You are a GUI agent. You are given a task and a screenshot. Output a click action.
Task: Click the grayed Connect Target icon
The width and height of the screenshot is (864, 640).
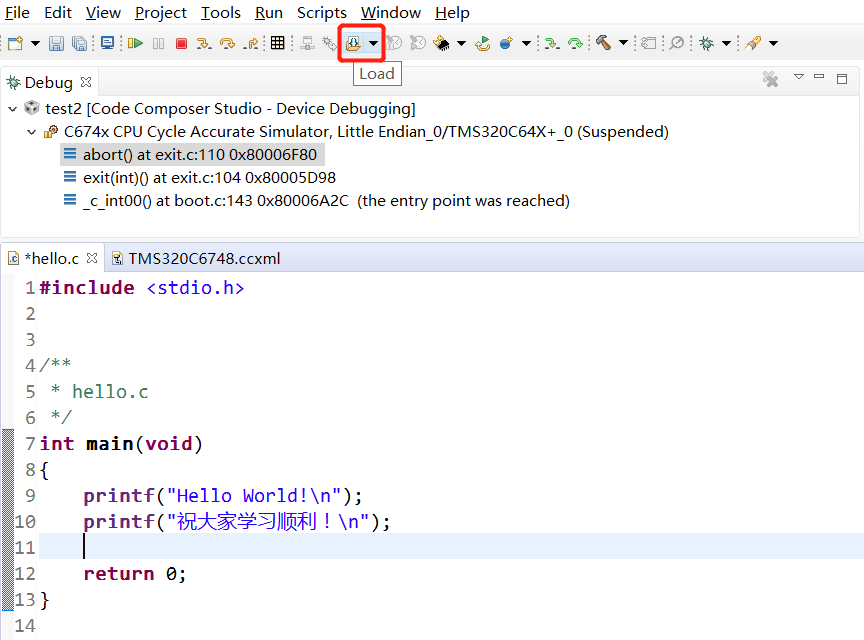pyautogui.click(x=307, y=43)
